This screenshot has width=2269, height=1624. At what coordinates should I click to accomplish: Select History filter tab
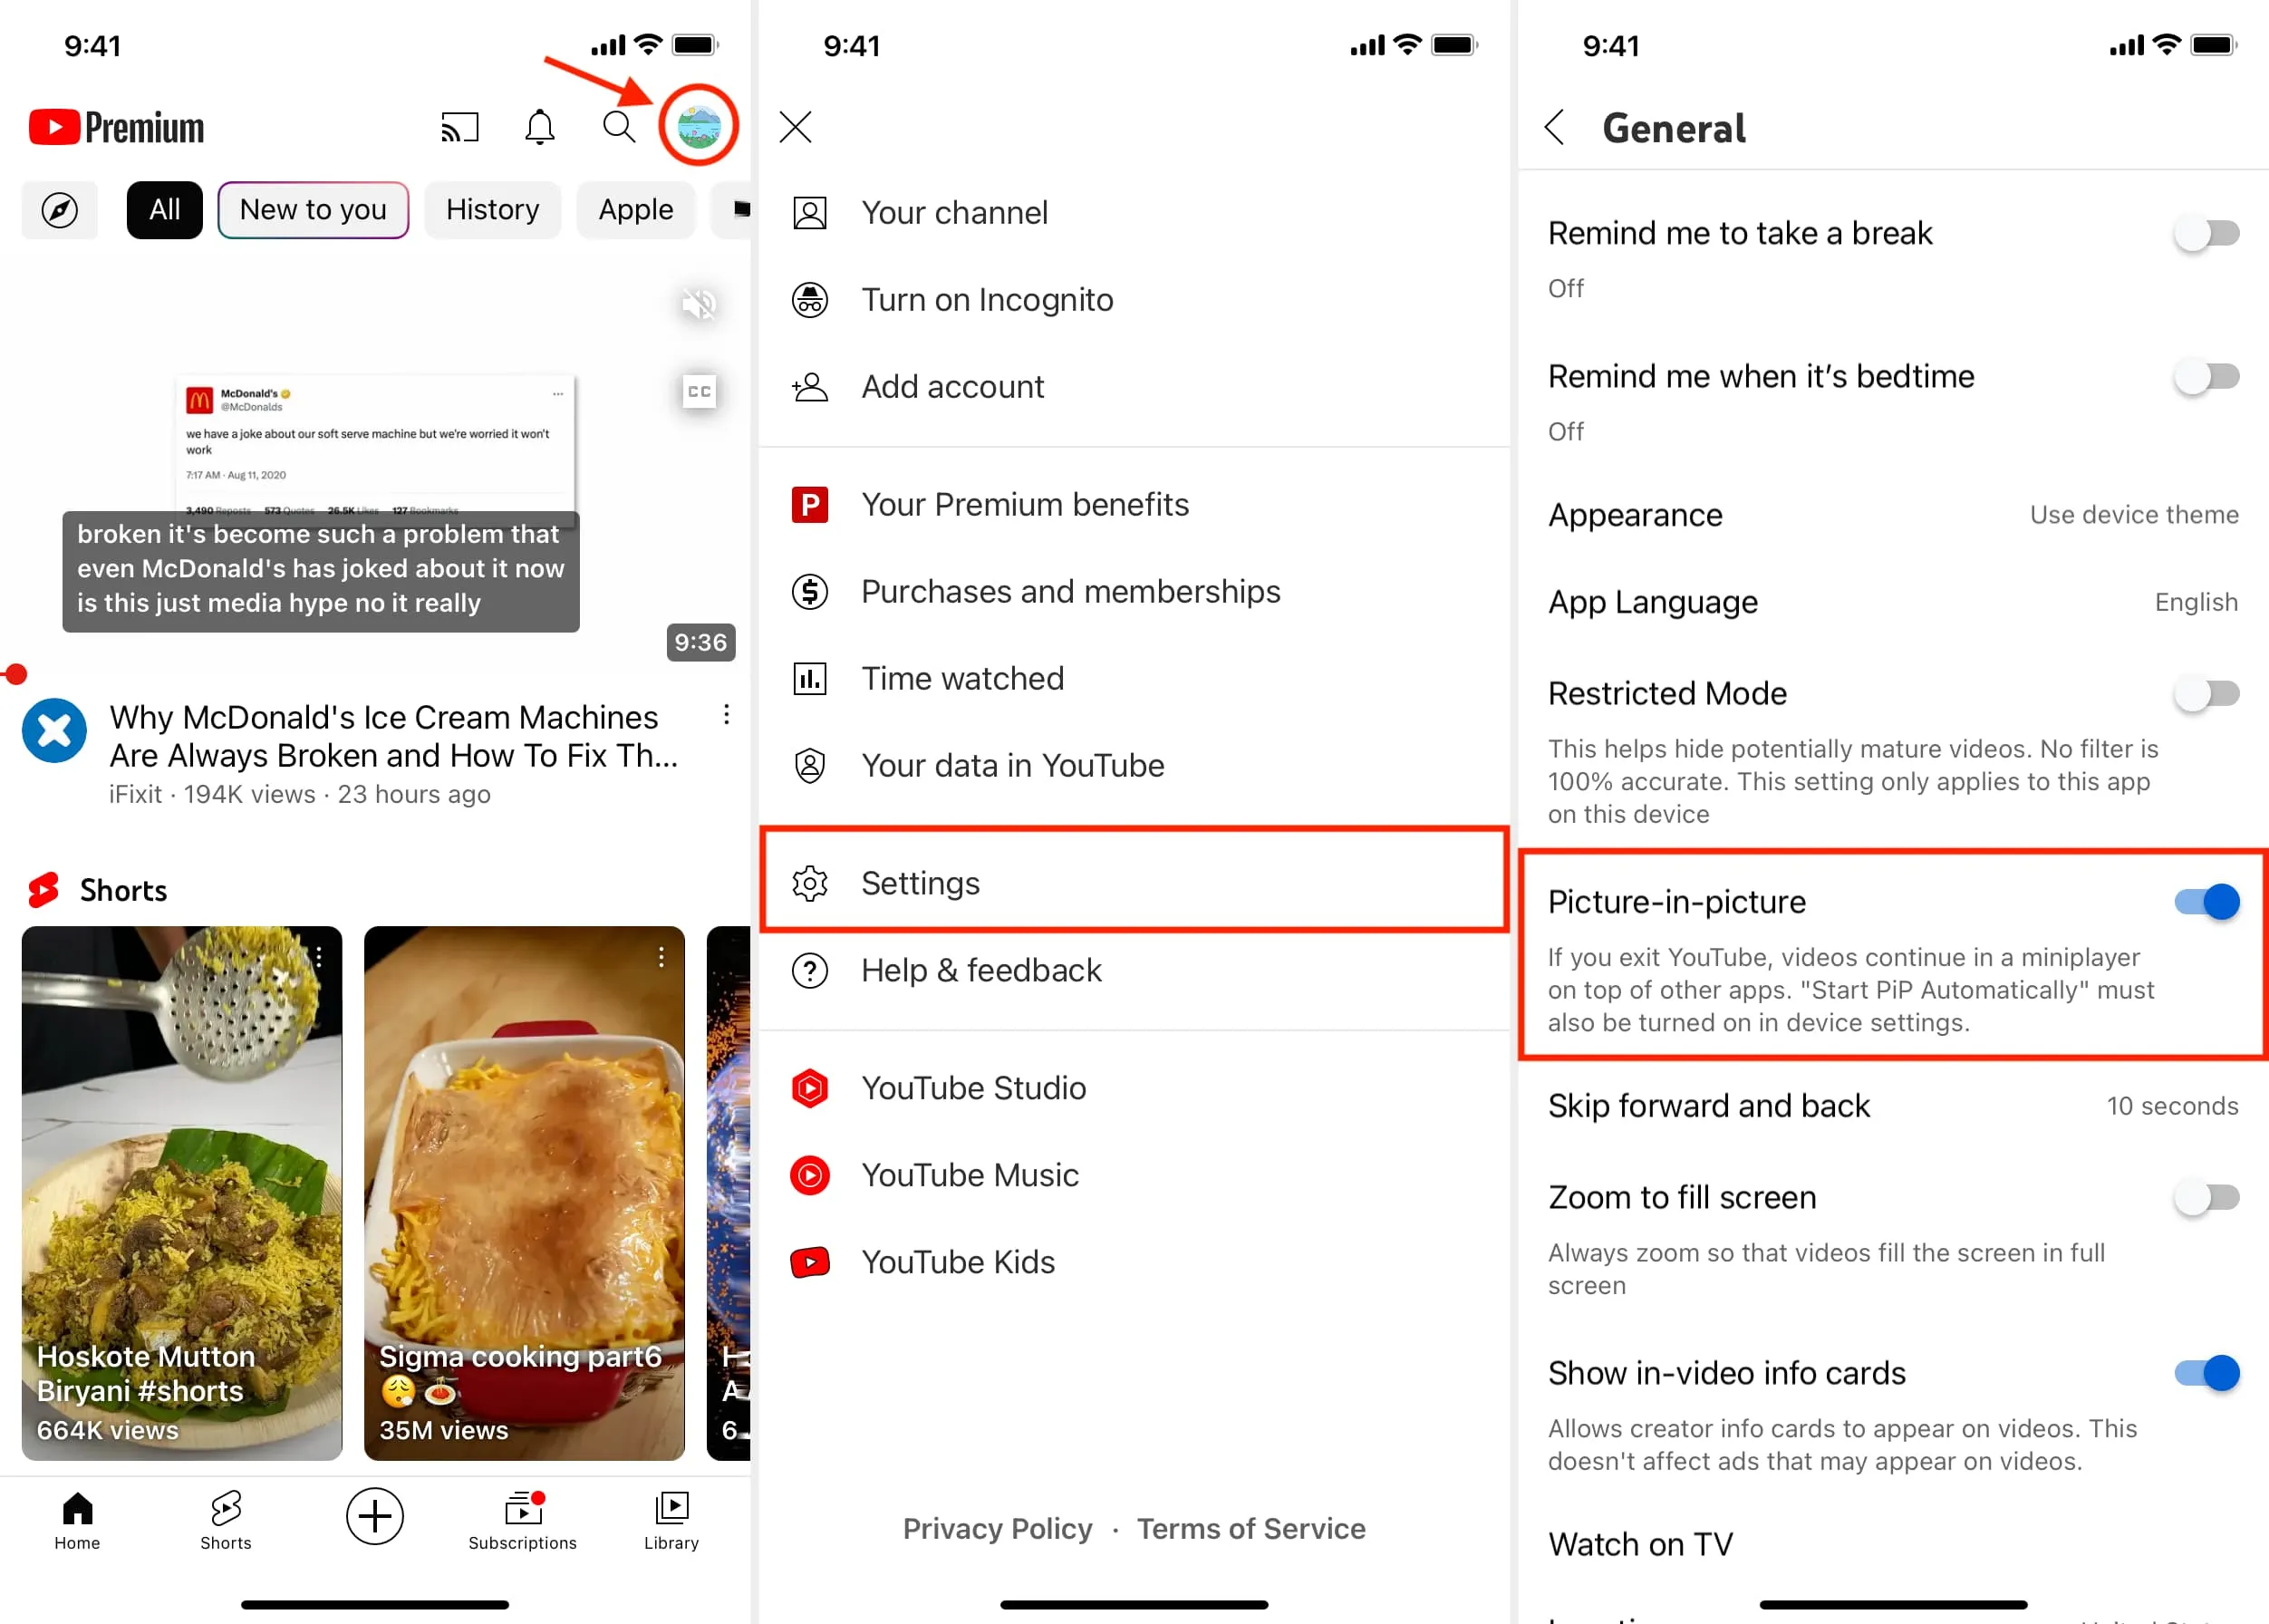point(492,208)
